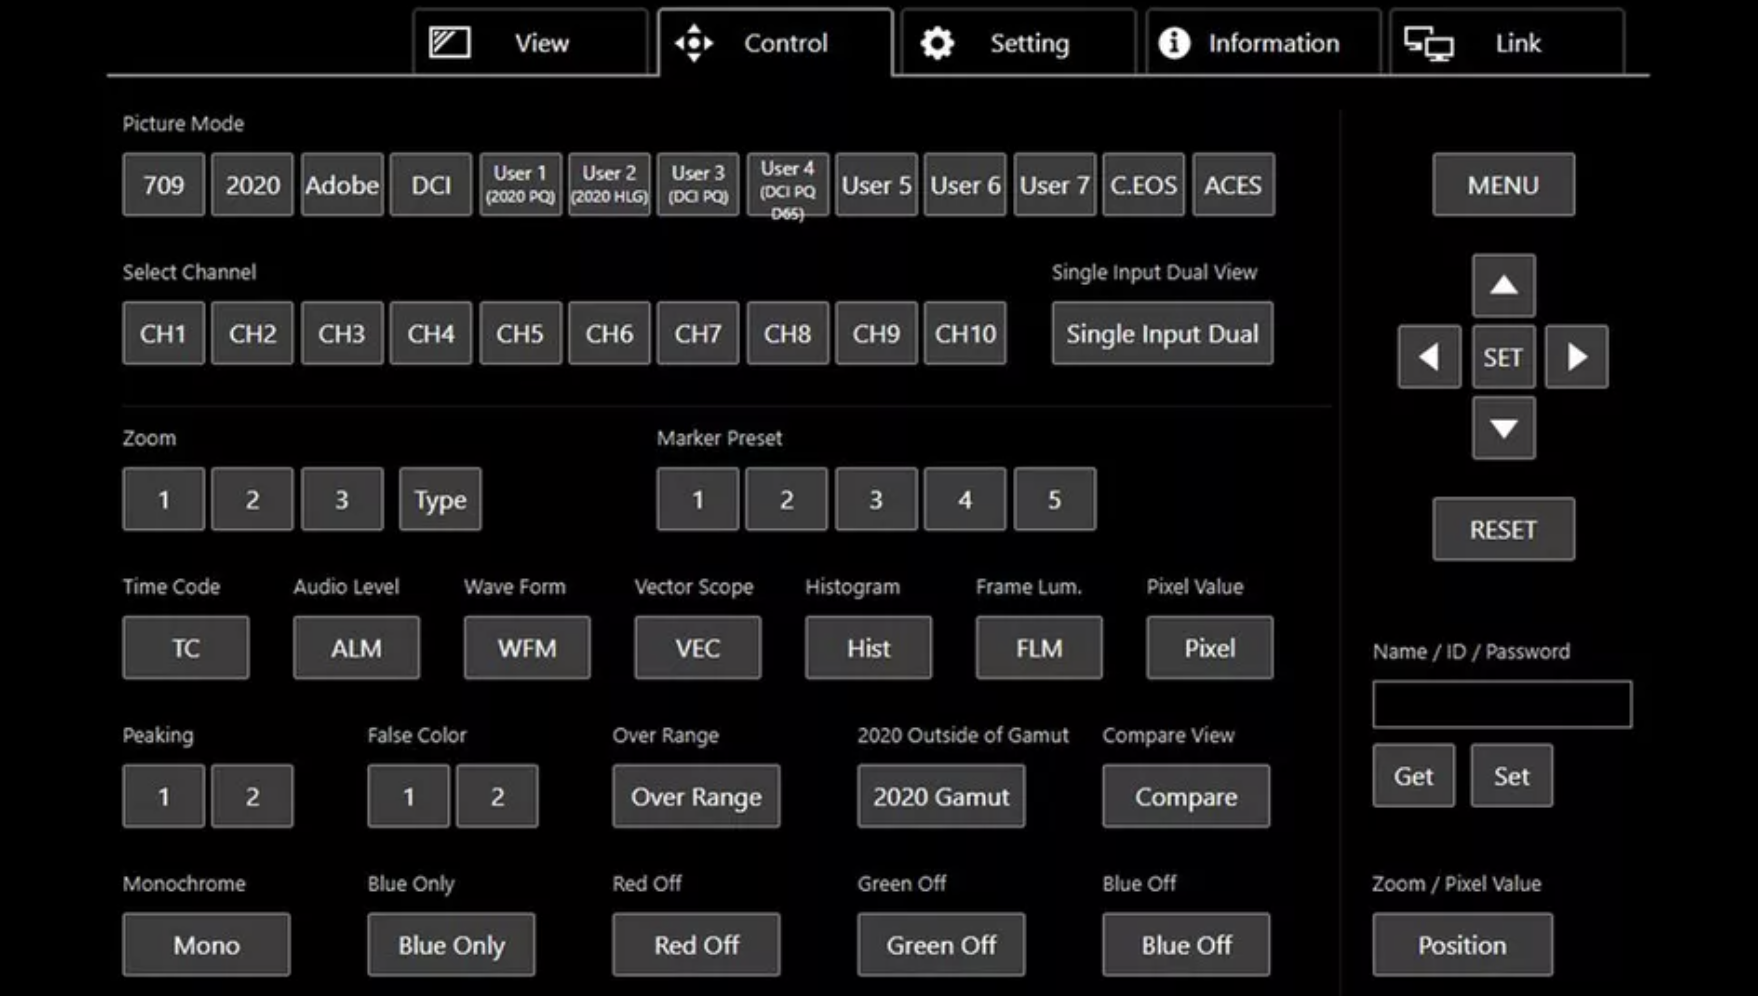
Task: Click the Name / ID / Password field
Action: [1501, 705]
